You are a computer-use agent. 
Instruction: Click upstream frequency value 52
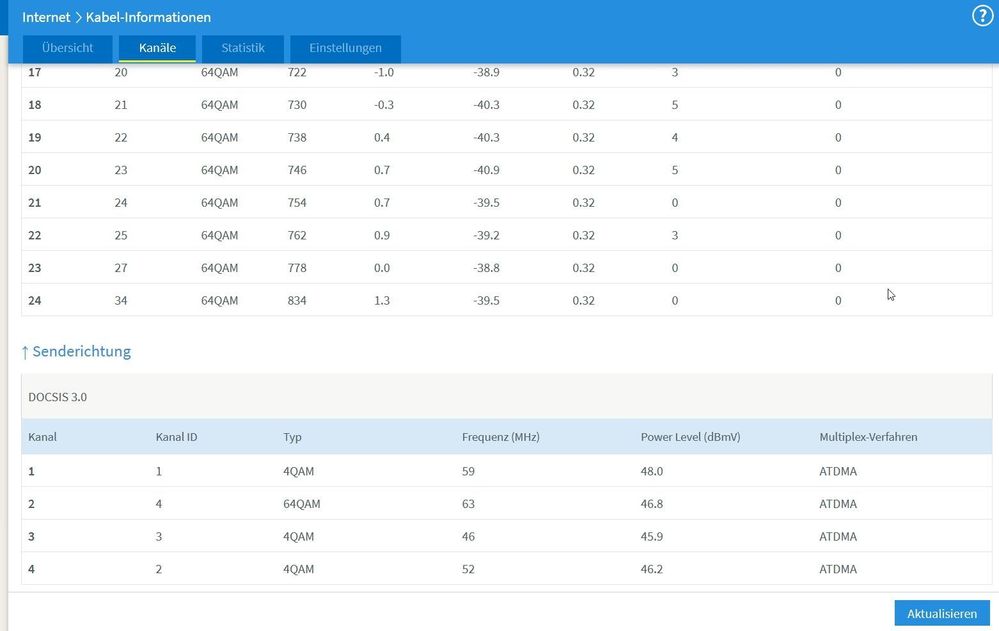click(x=468, y=569)
